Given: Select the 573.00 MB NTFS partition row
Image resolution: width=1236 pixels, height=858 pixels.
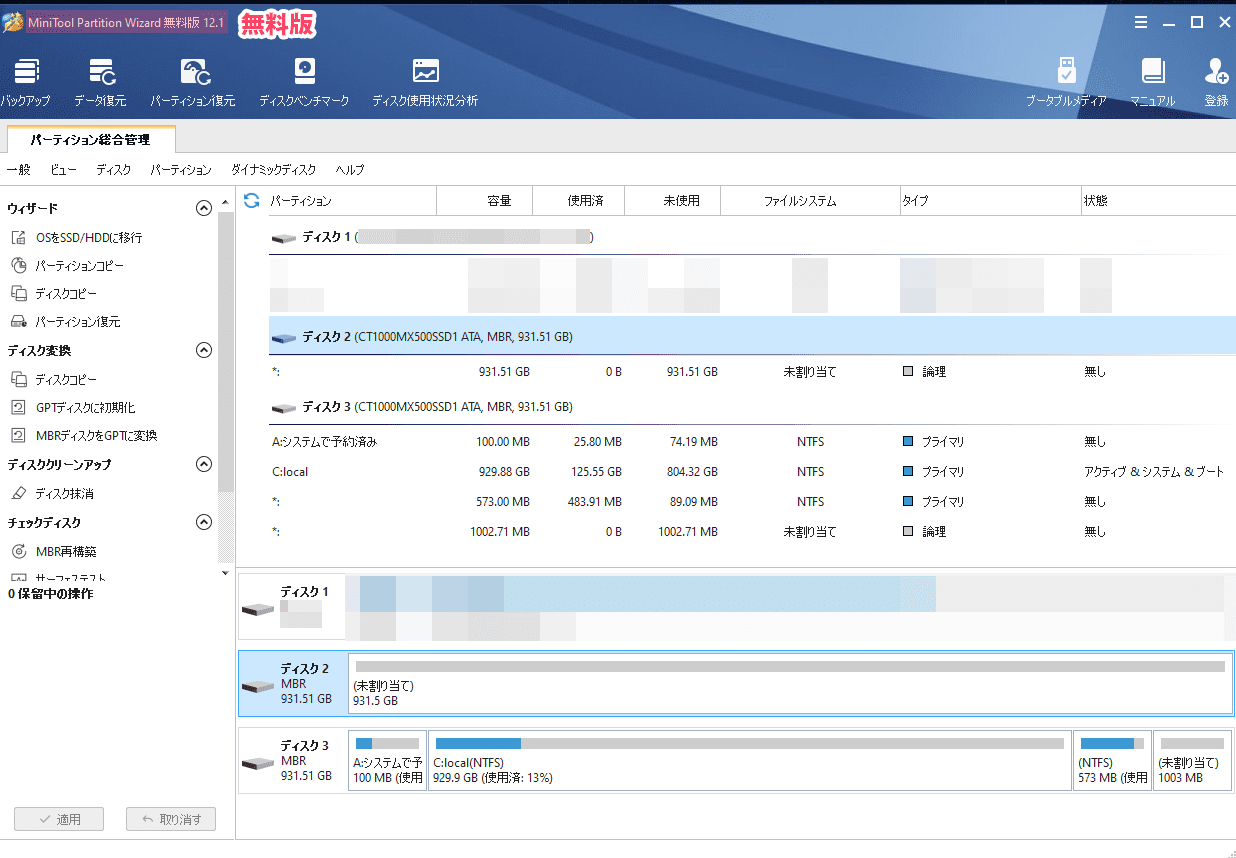Looking at the screenshot, I should [752, 502].
